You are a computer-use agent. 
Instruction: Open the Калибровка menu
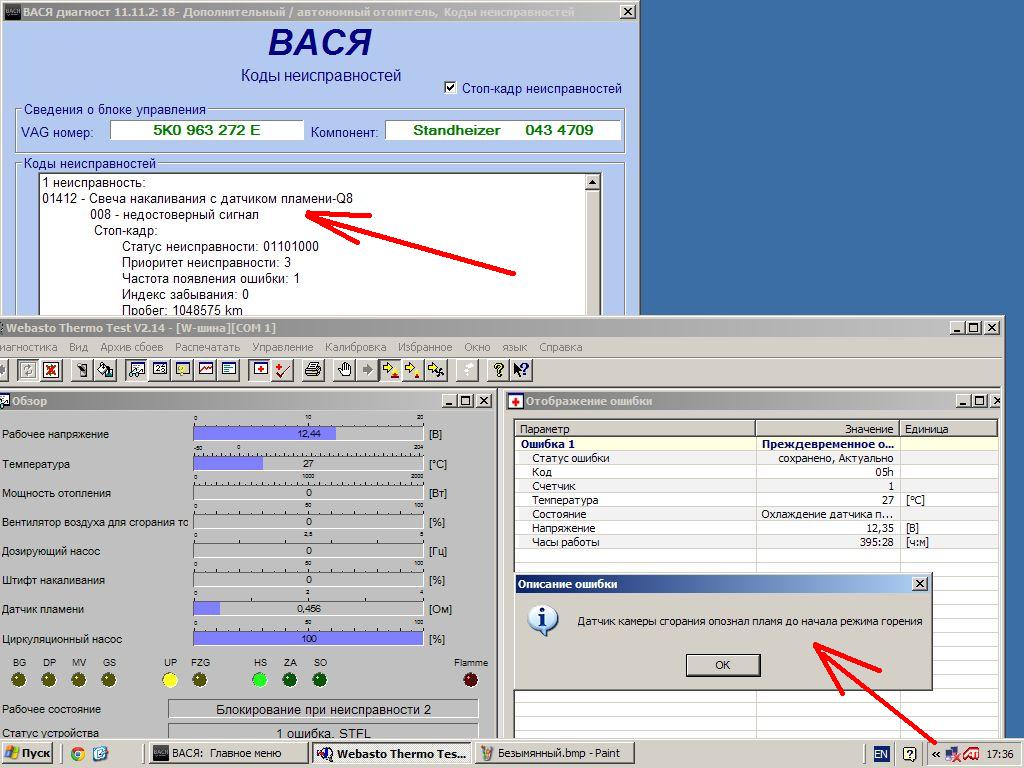(x=355, y=347)
